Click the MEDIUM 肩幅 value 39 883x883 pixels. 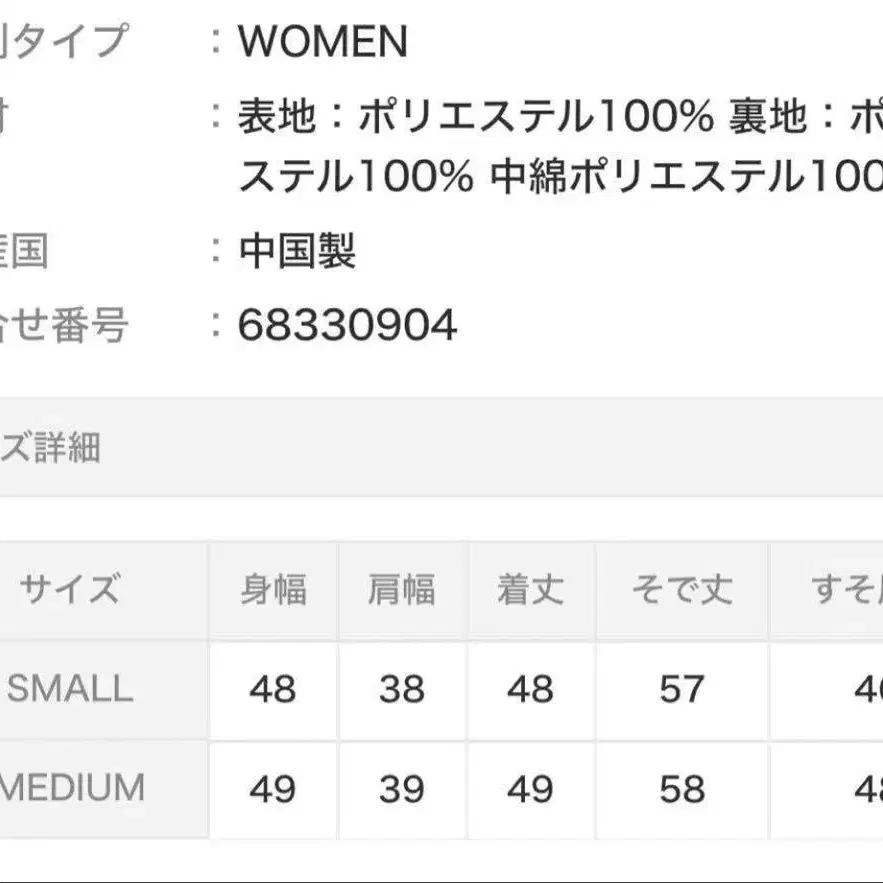click(401, 790)
